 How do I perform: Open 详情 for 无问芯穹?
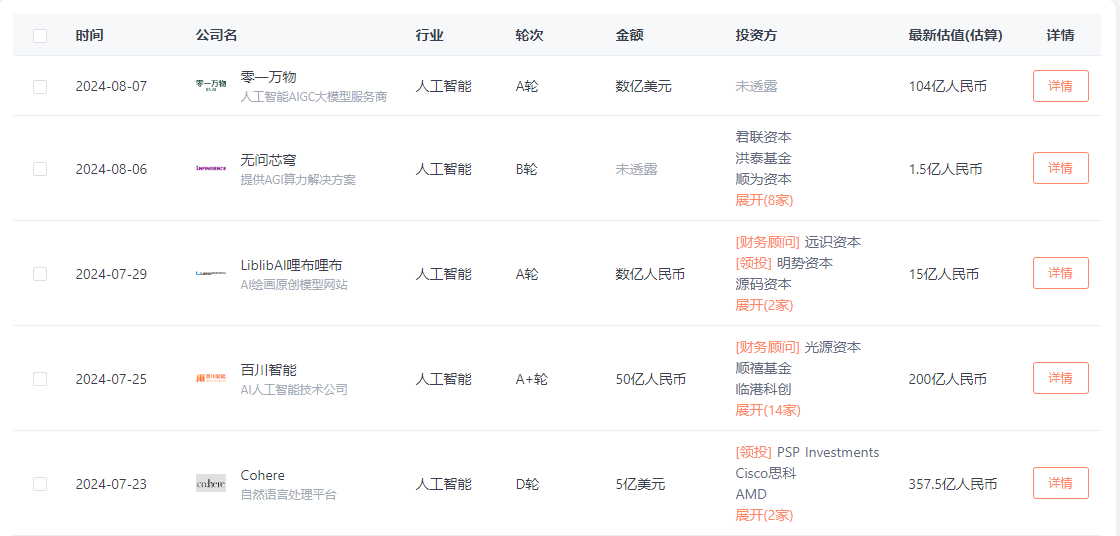coord(1061,168)
